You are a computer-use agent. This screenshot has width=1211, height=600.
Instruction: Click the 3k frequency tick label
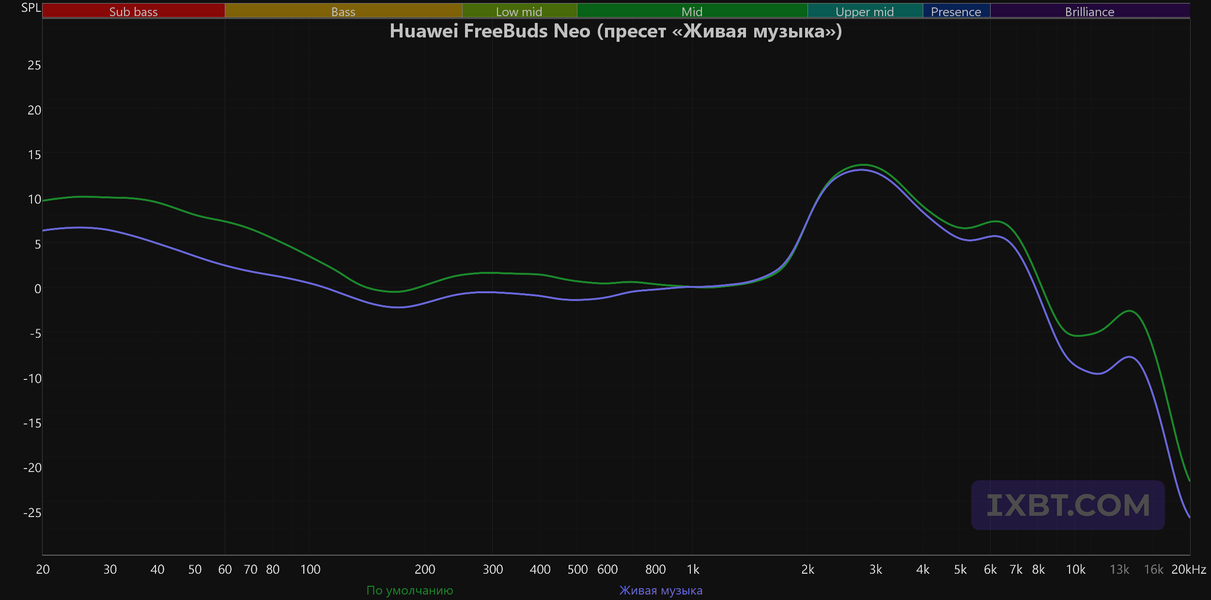pyautogui.click(x=875, y=569)
